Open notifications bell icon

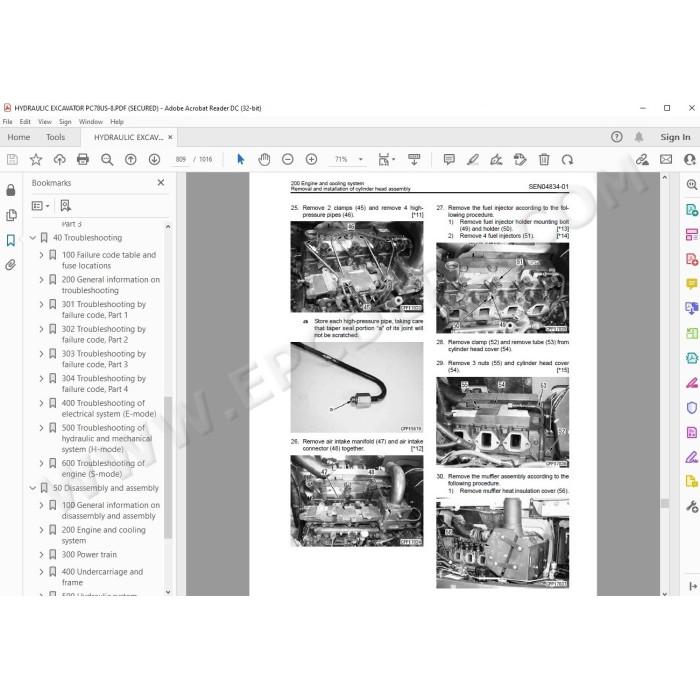639,137
